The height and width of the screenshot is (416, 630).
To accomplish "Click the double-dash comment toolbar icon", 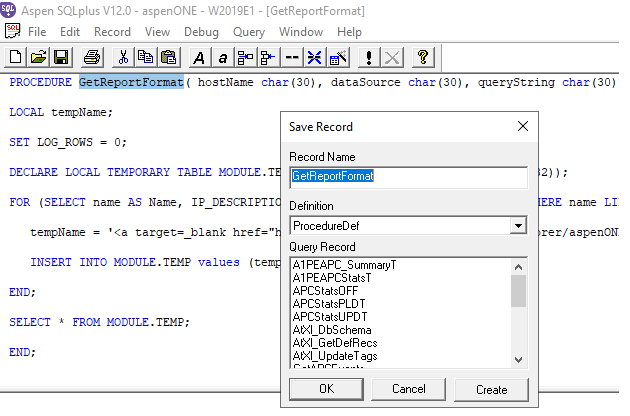I will click(x=292, y=57).
